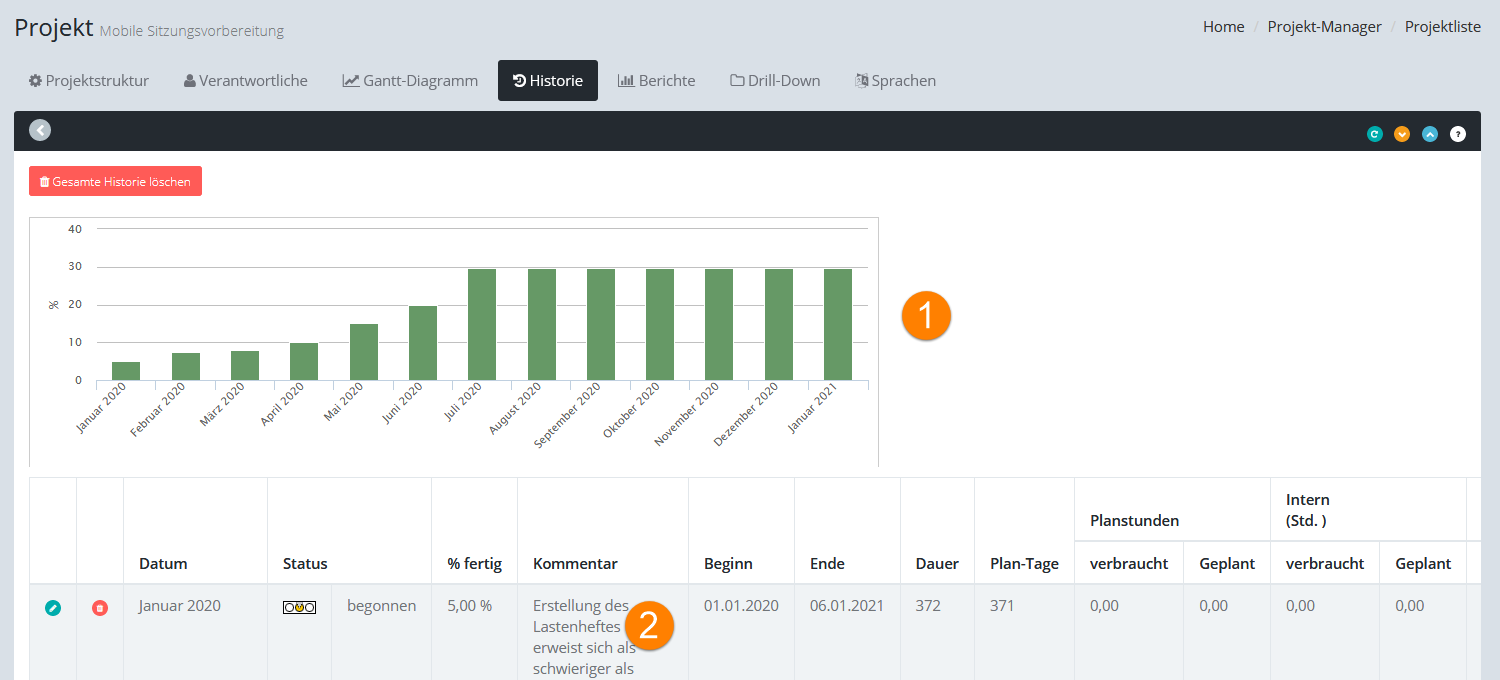Click the orange numbered marker 2
The width and height of the screenshot is (1500, 680).
pos(649,626)
